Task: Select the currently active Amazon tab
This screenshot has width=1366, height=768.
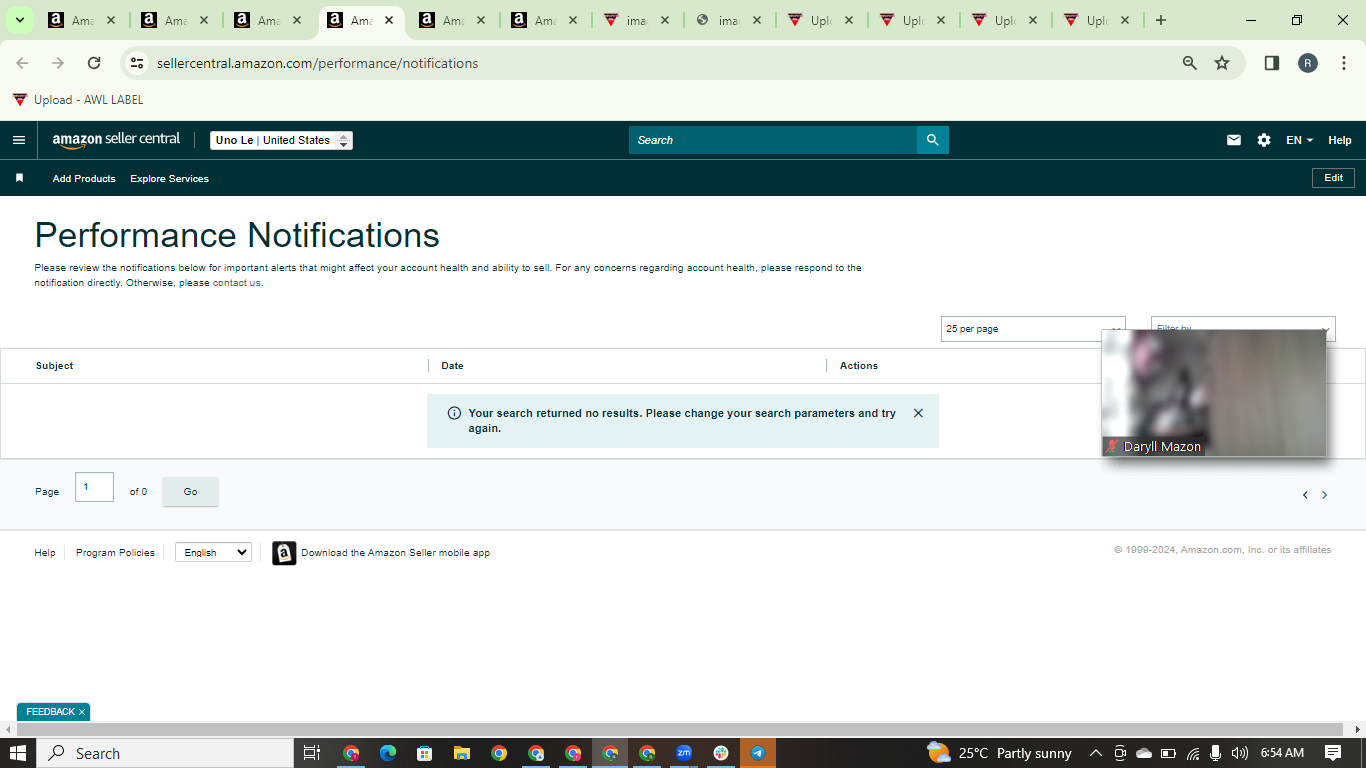Action: point(360,20)
